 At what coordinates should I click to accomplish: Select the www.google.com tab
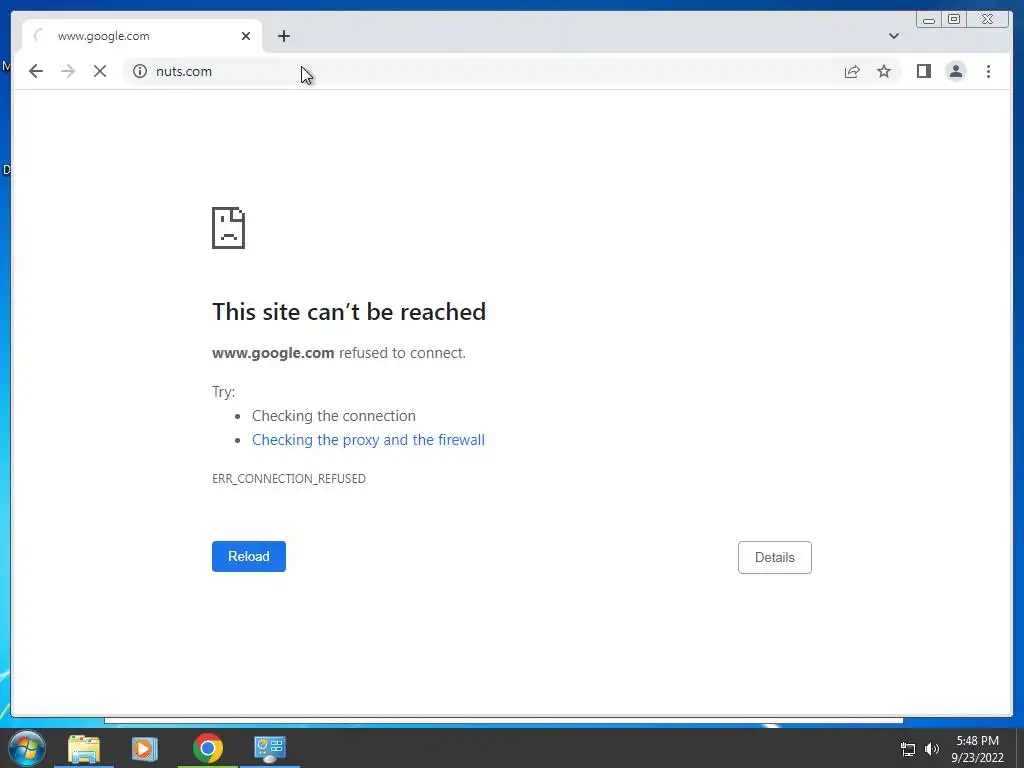tap(142, 36)
